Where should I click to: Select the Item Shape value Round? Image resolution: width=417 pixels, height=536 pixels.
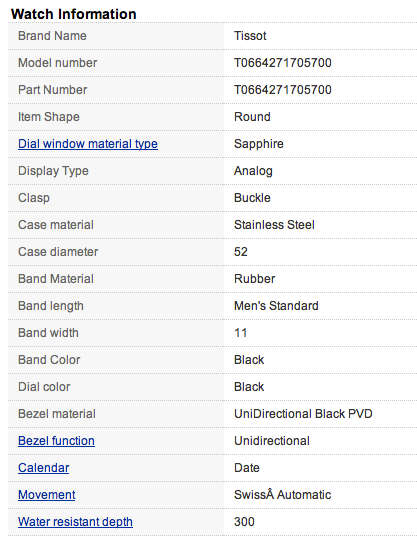click(252, 117)
